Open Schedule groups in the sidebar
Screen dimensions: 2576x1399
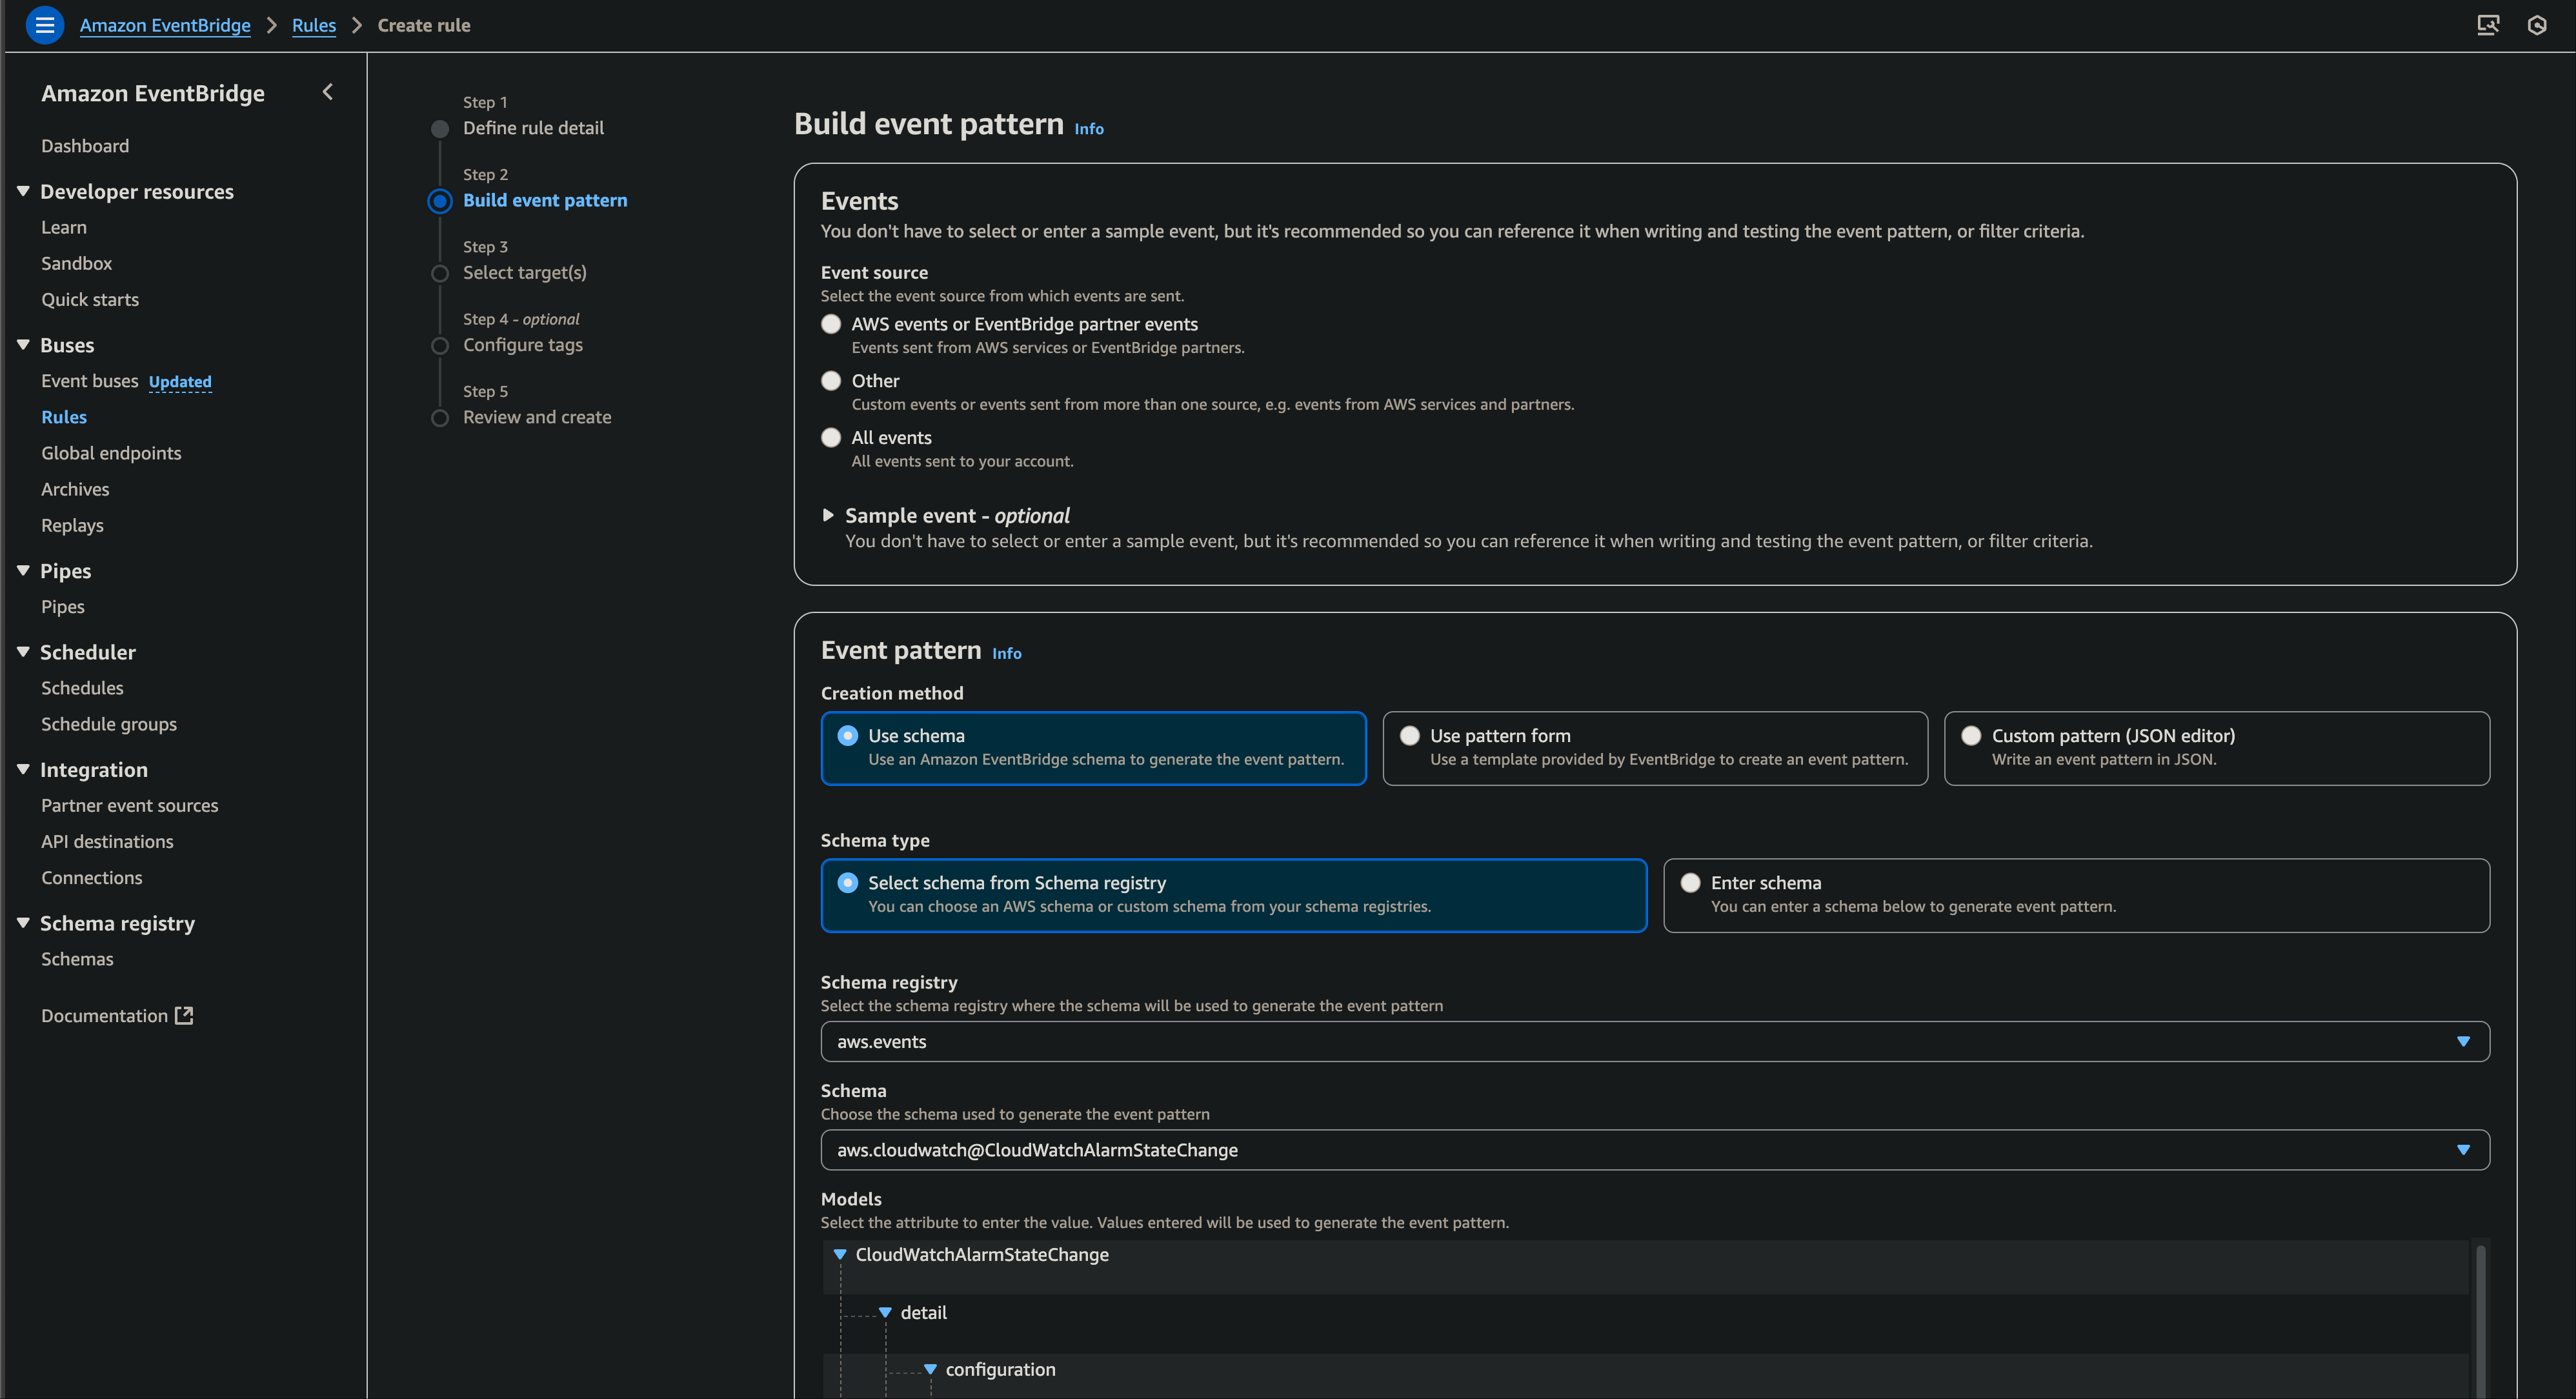[x=109, y=724]
